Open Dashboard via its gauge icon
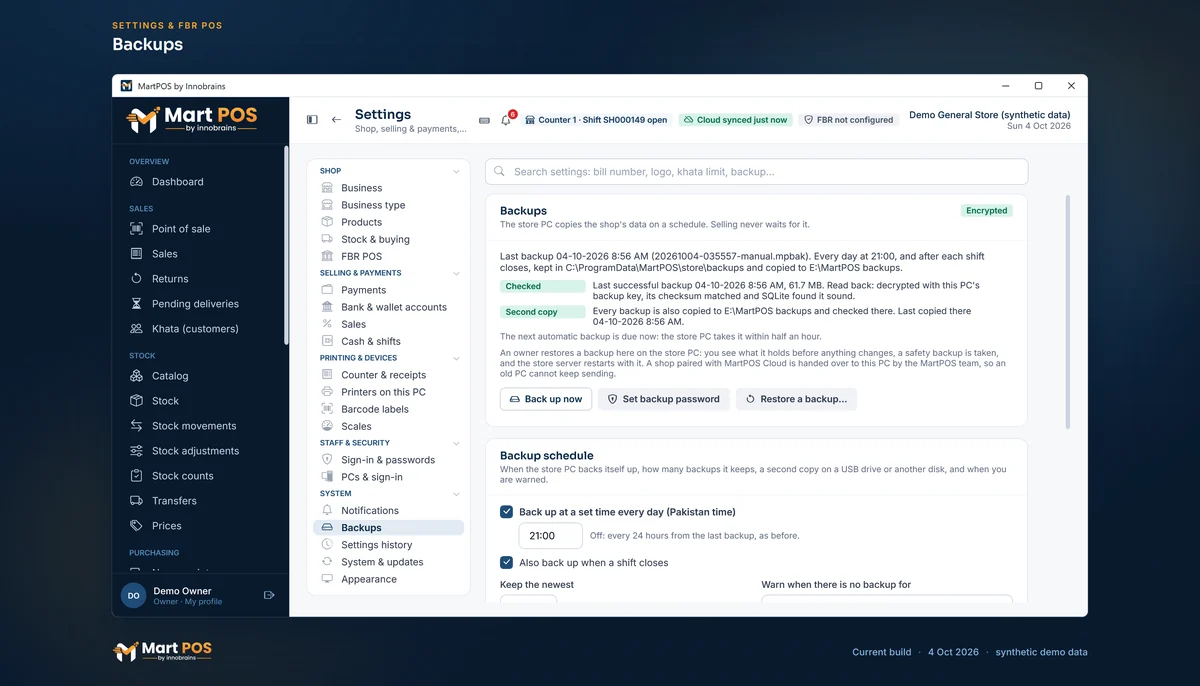This screenshot has width=1200, height=686. 137,182
